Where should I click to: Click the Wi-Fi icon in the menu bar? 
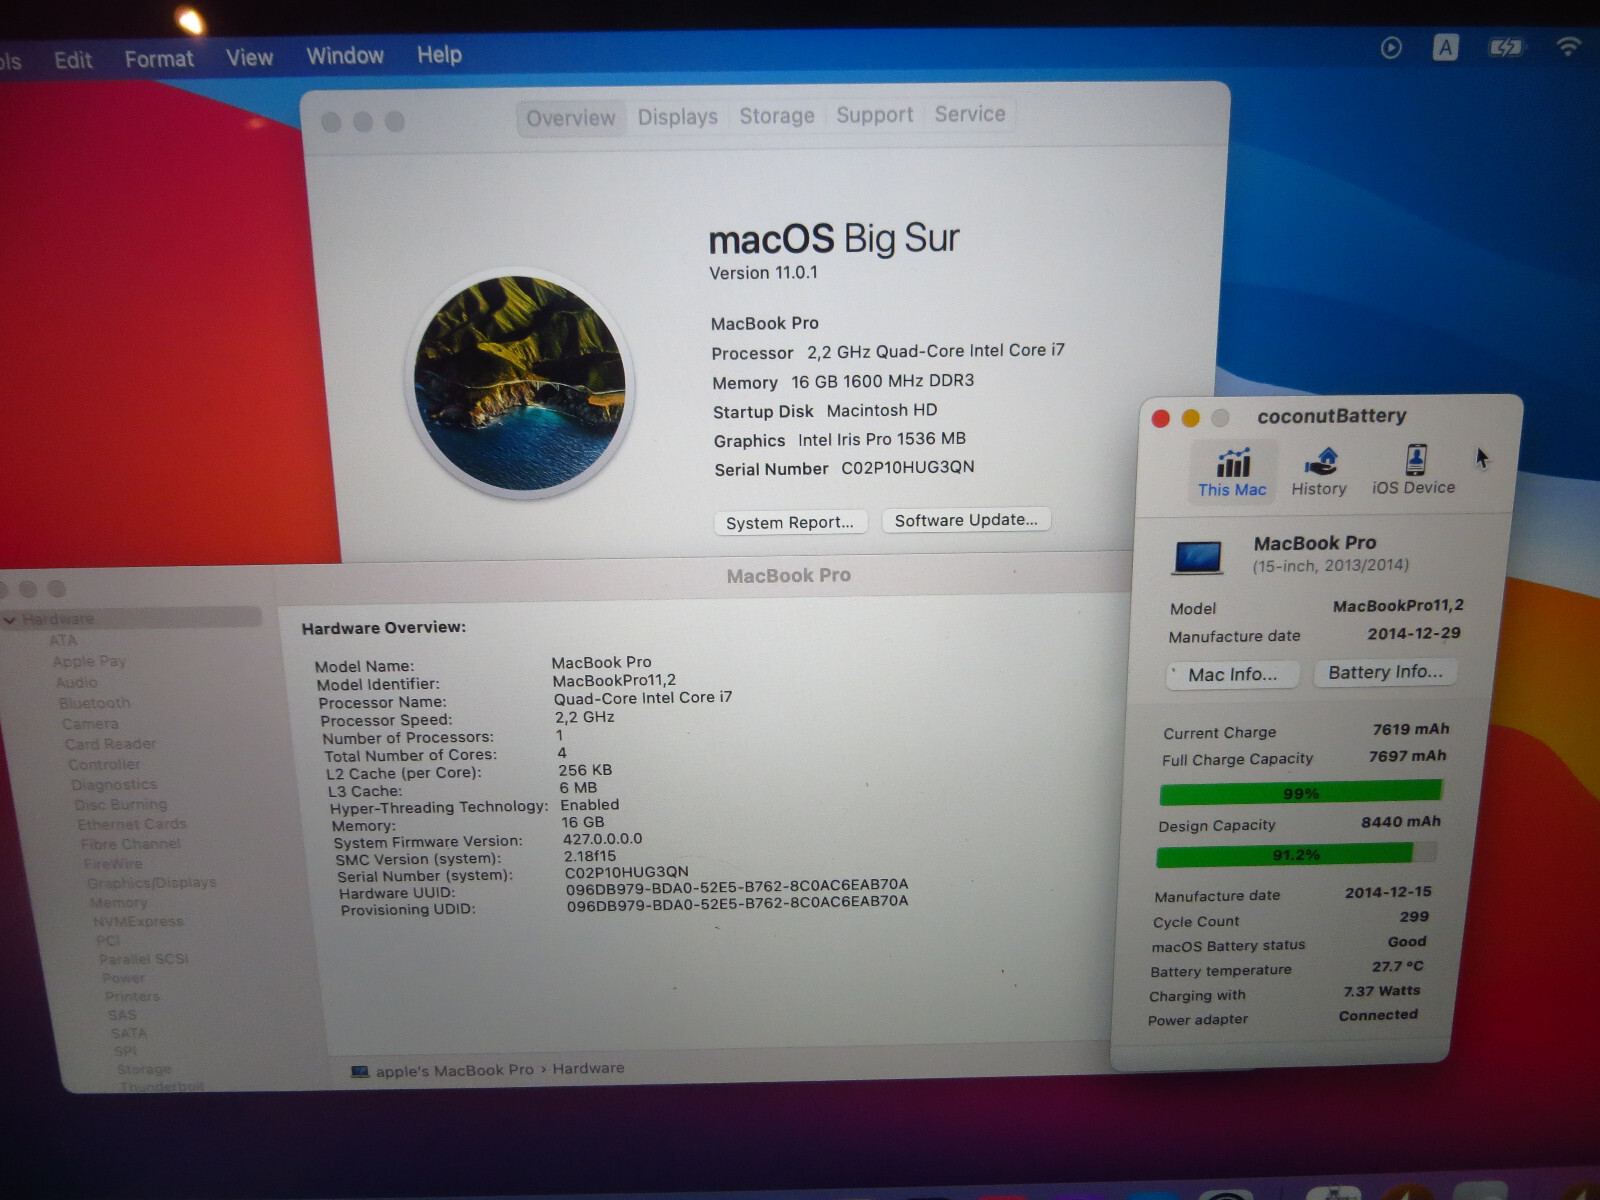tap(1568, 45)
